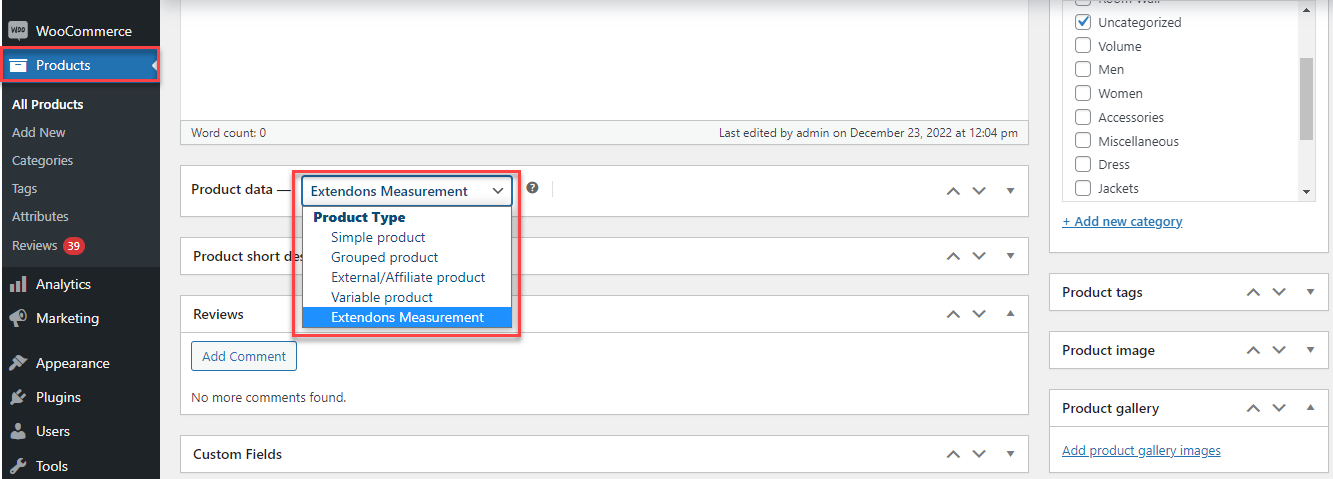
Task: Check the Volume category
Action: tap(1082, 45)
